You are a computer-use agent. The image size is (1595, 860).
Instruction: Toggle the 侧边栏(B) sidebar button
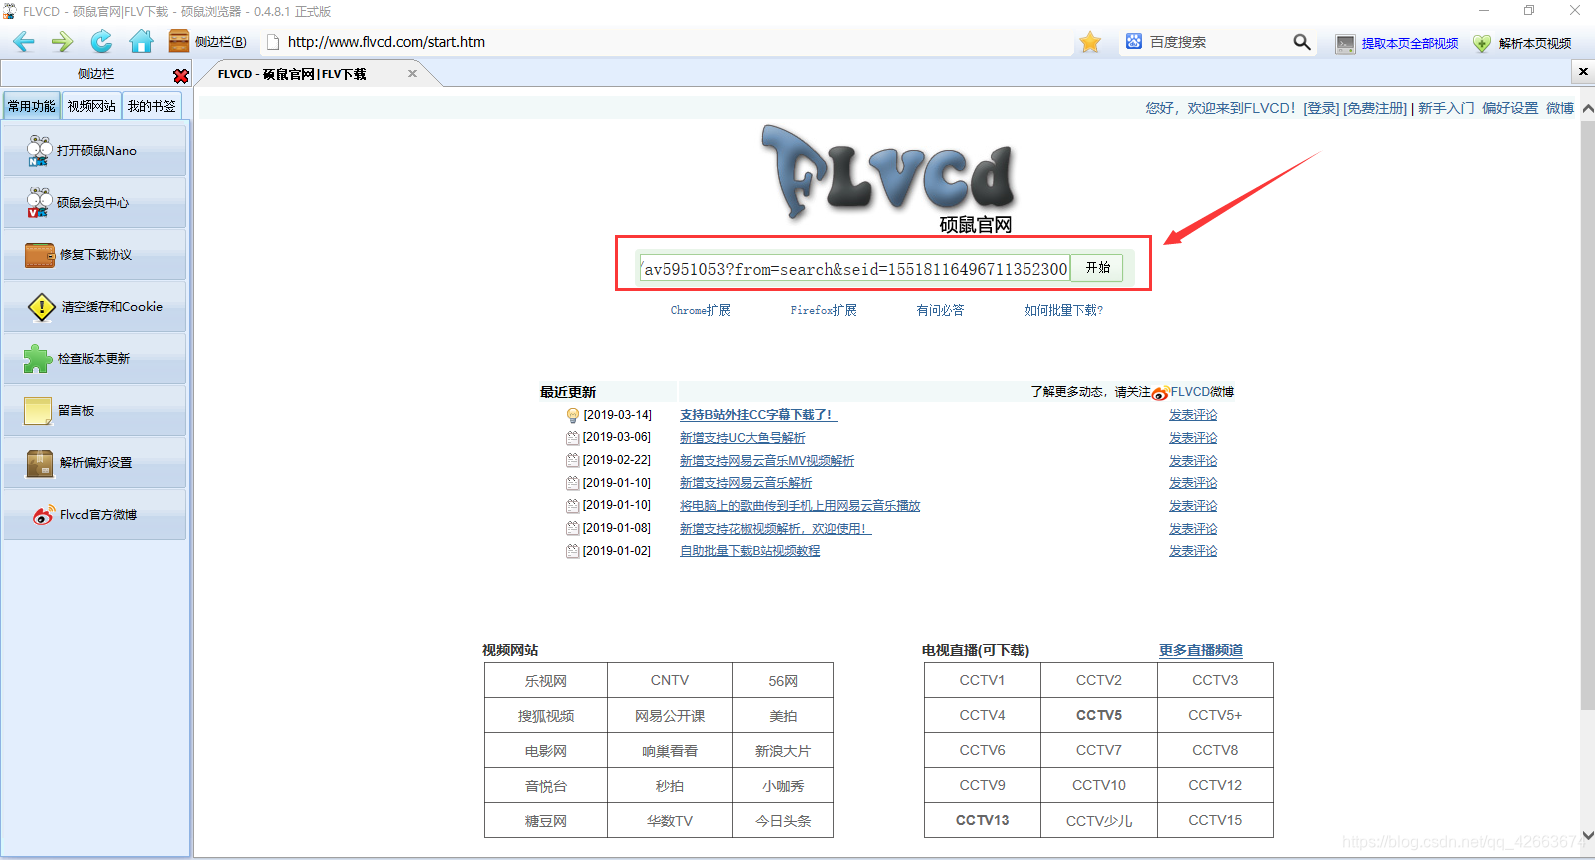[208, 42]
